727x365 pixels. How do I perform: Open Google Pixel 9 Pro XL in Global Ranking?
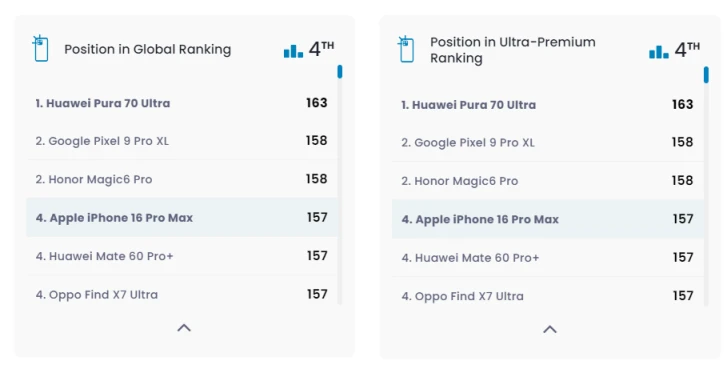pos(182,141)
